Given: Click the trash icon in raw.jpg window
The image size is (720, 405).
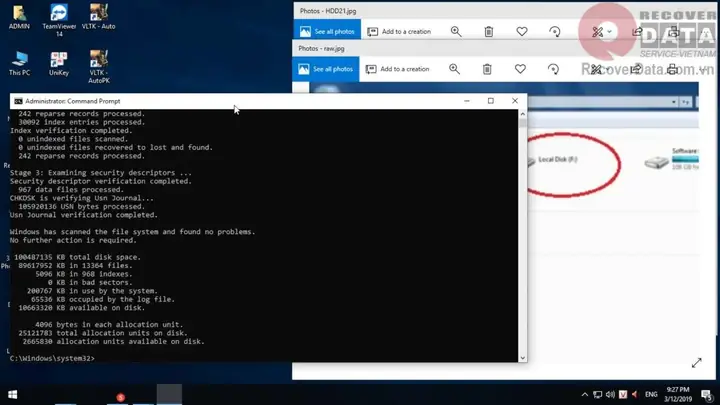Looking at the screenshot, I should [487, 69].
